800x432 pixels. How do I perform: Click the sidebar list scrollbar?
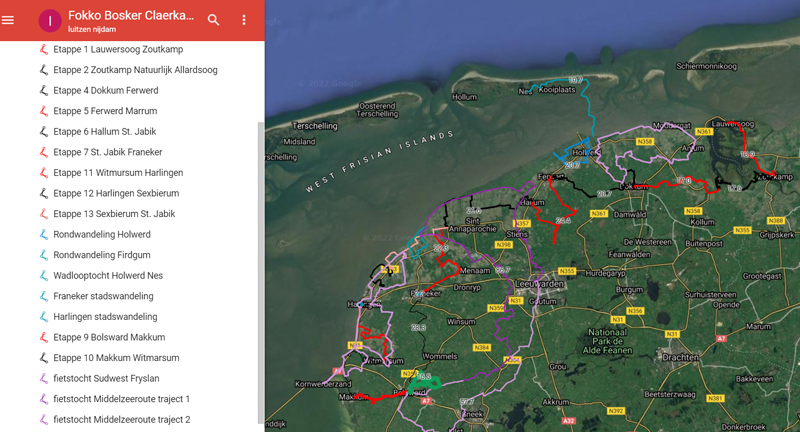click(x=261, y=273)
